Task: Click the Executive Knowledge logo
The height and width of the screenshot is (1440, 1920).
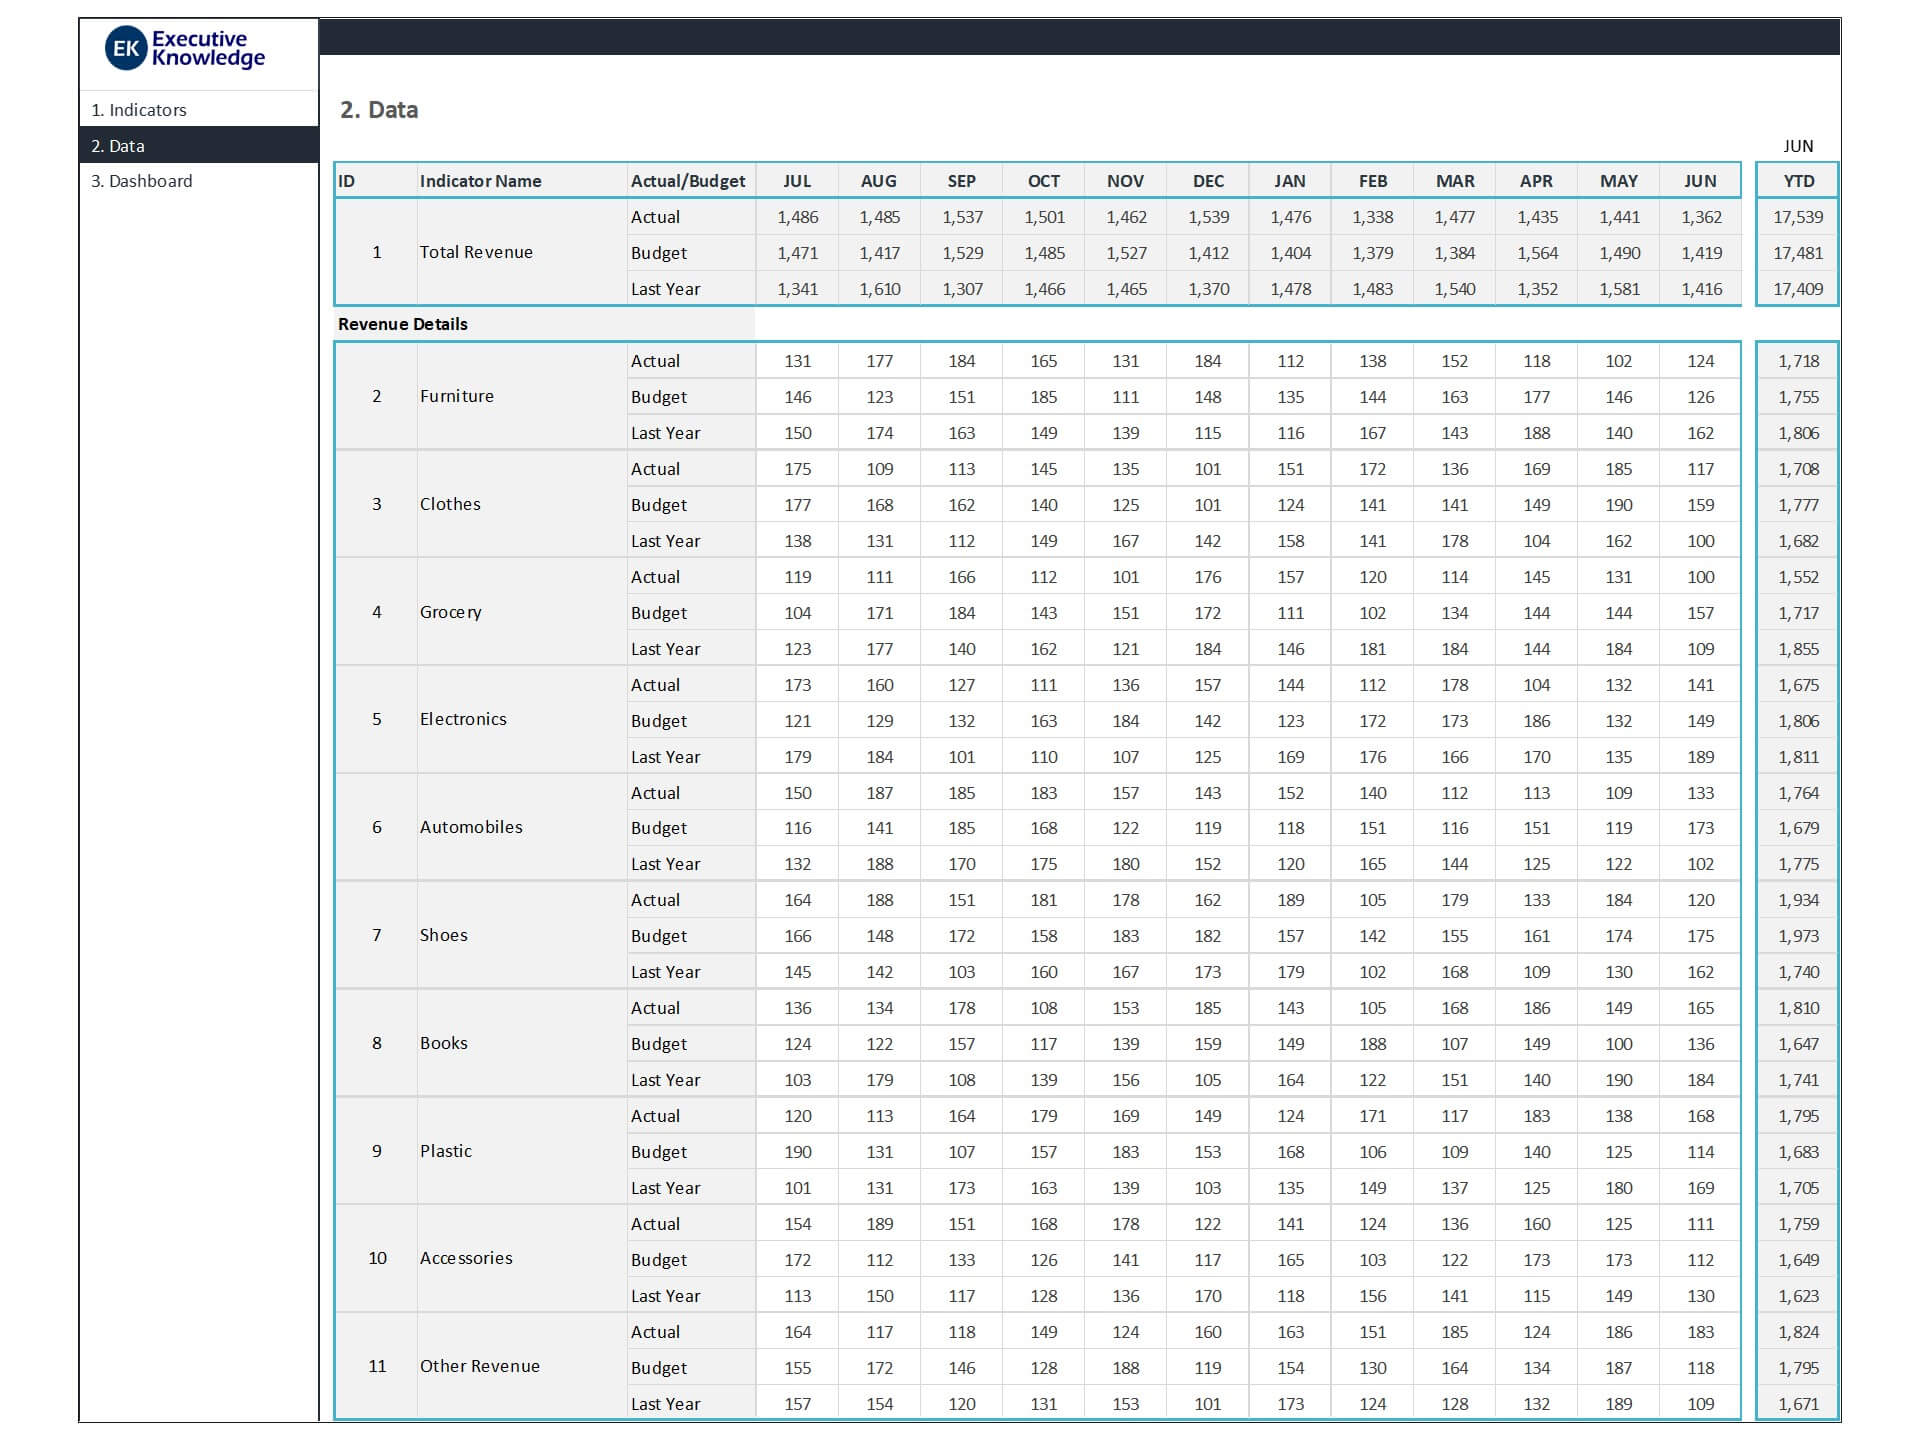Action: (x=186, y=49)
